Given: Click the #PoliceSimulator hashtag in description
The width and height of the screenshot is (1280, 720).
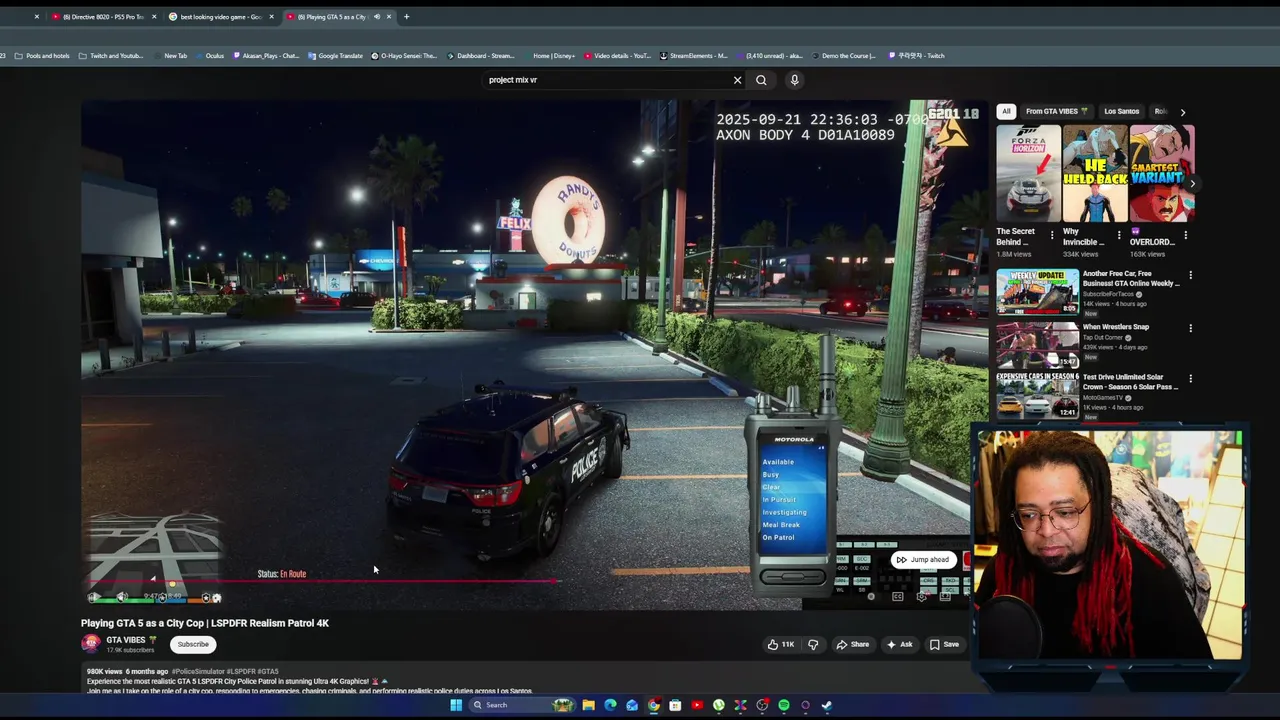Looking at the screenshot, I should pyautogui.click(x=198, y=671).
